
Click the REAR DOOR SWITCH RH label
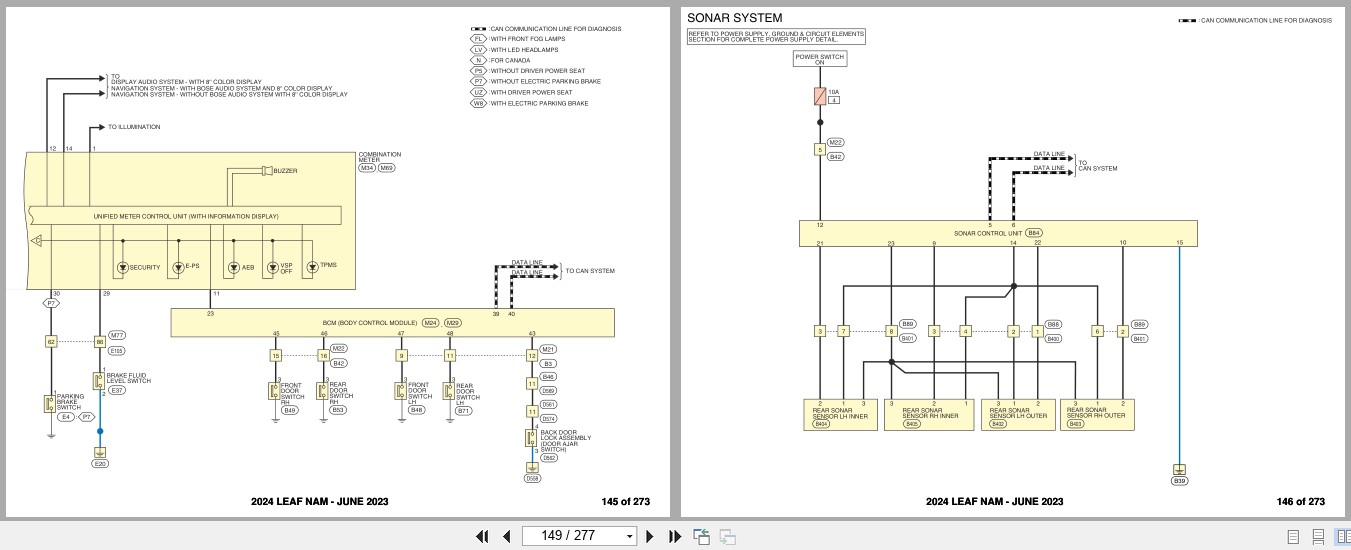tap(340, 392)
